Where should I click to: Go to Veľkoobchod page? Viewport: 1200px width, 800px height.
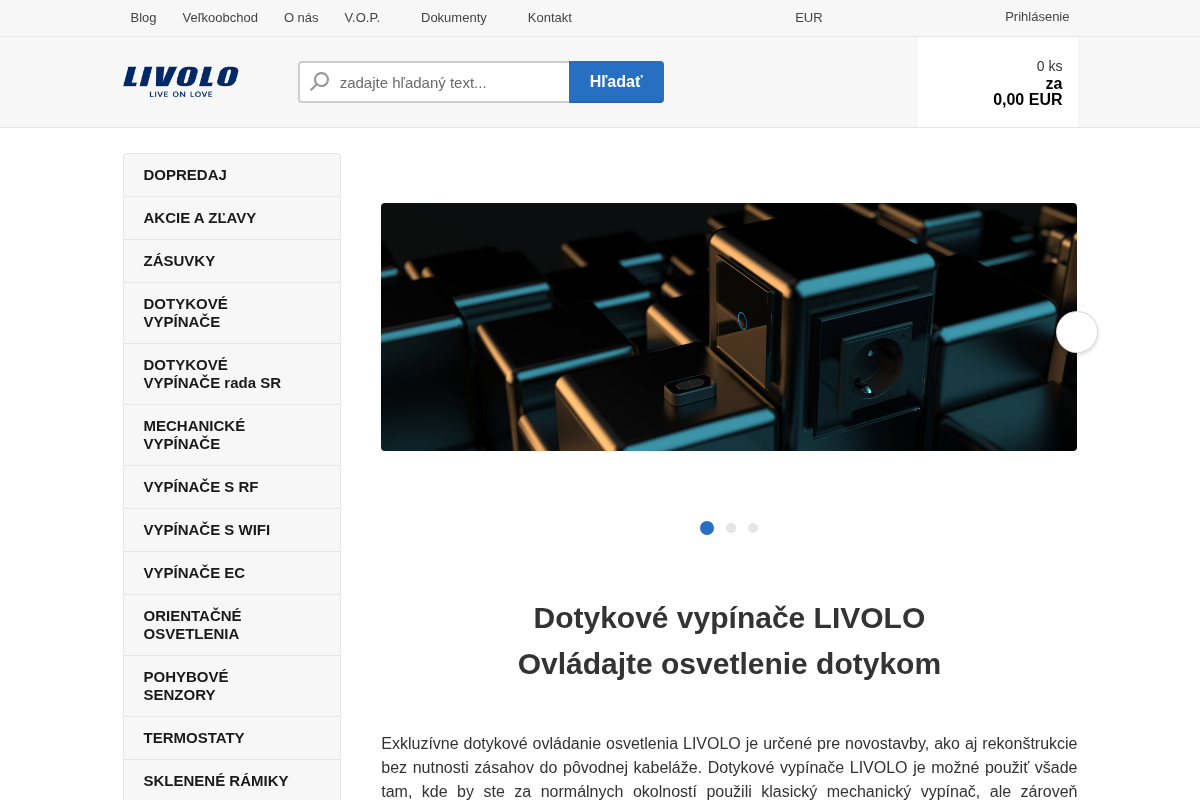(x=220, y=17)
